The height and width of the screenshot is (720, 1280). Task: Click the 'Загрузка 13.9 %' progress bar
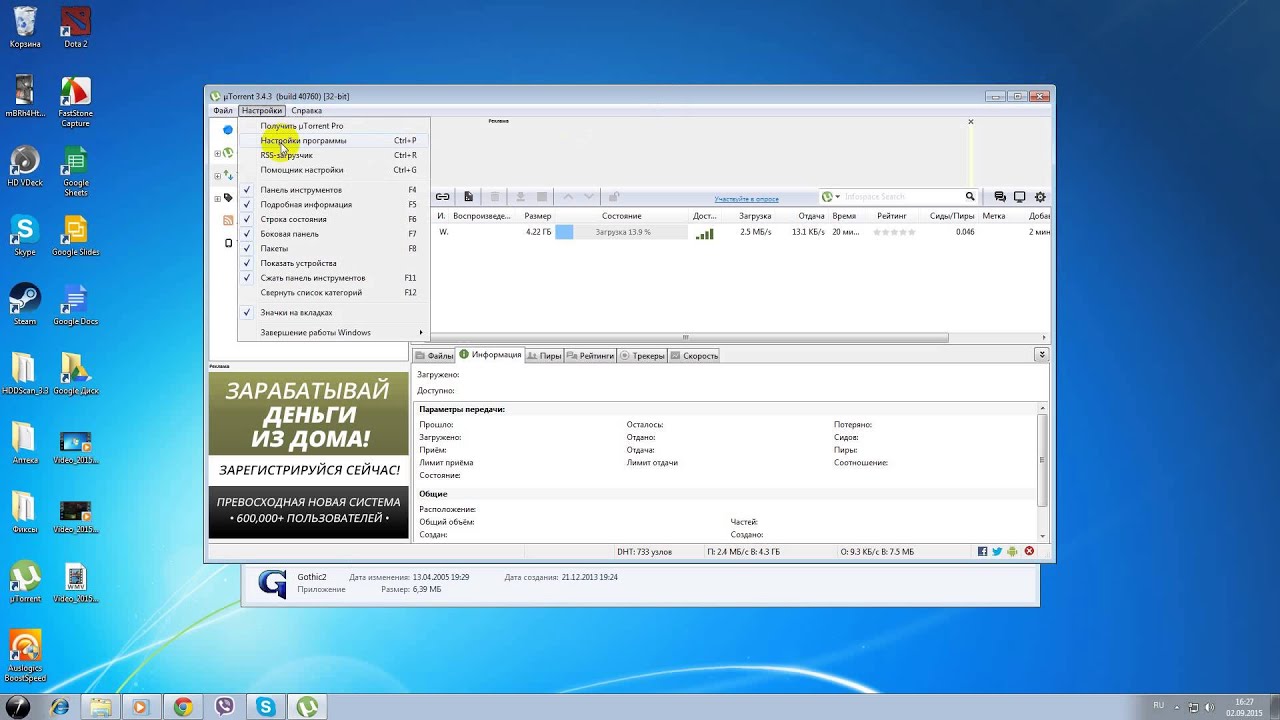click(x=622, y=232)
